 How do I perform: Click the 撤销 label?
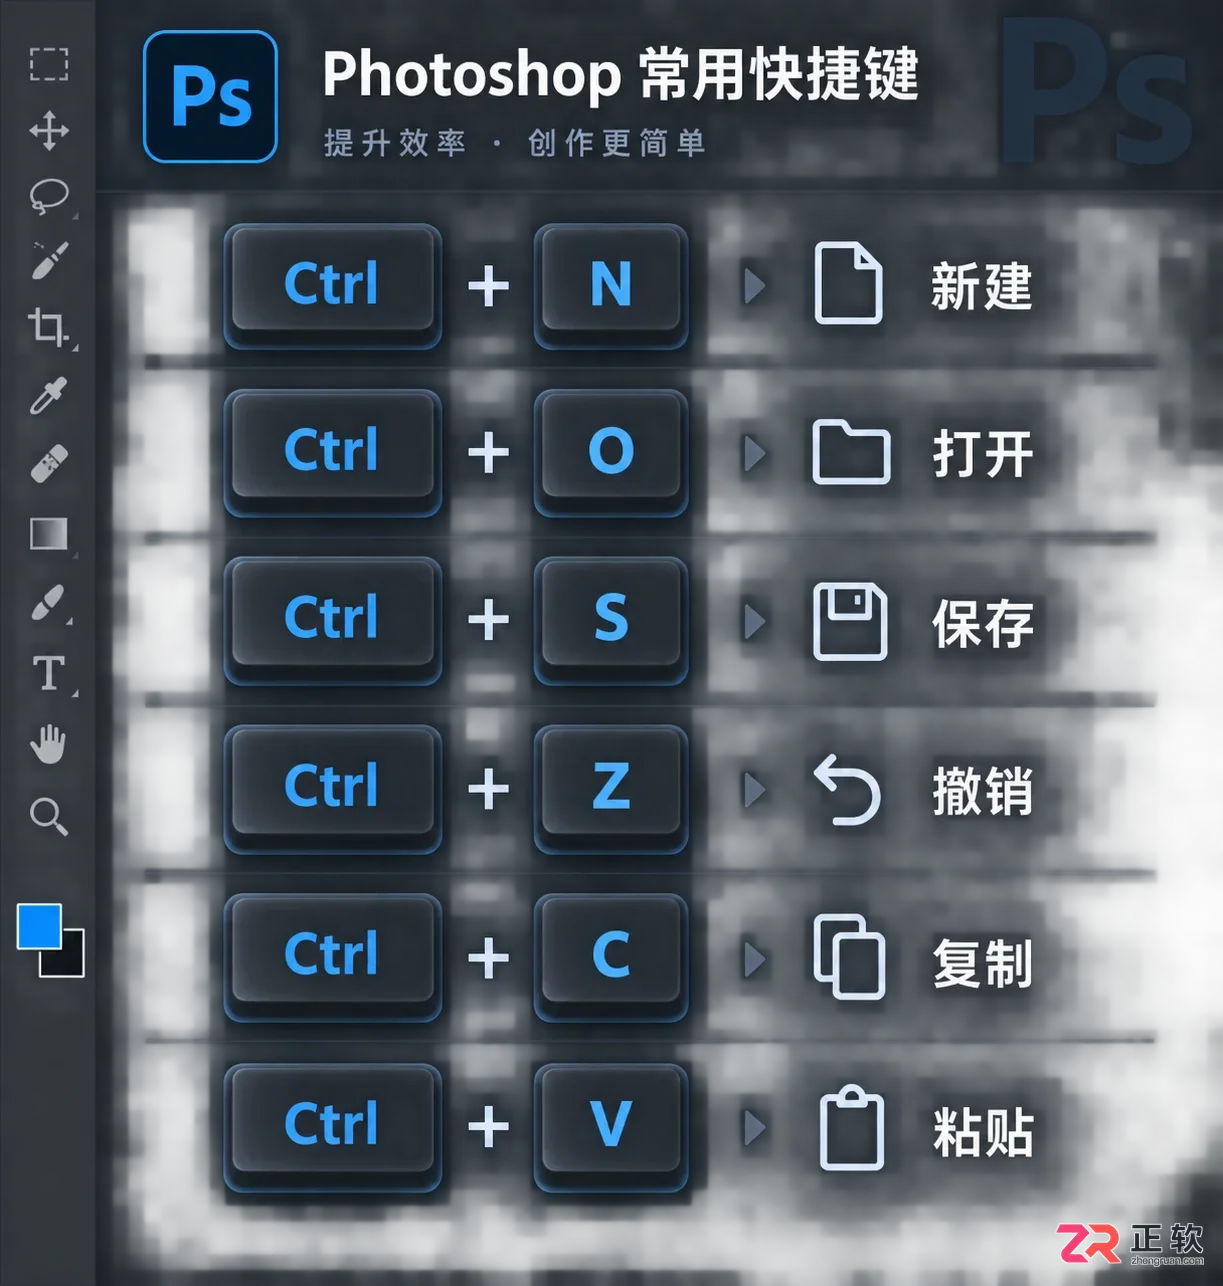tap(983, 792)
